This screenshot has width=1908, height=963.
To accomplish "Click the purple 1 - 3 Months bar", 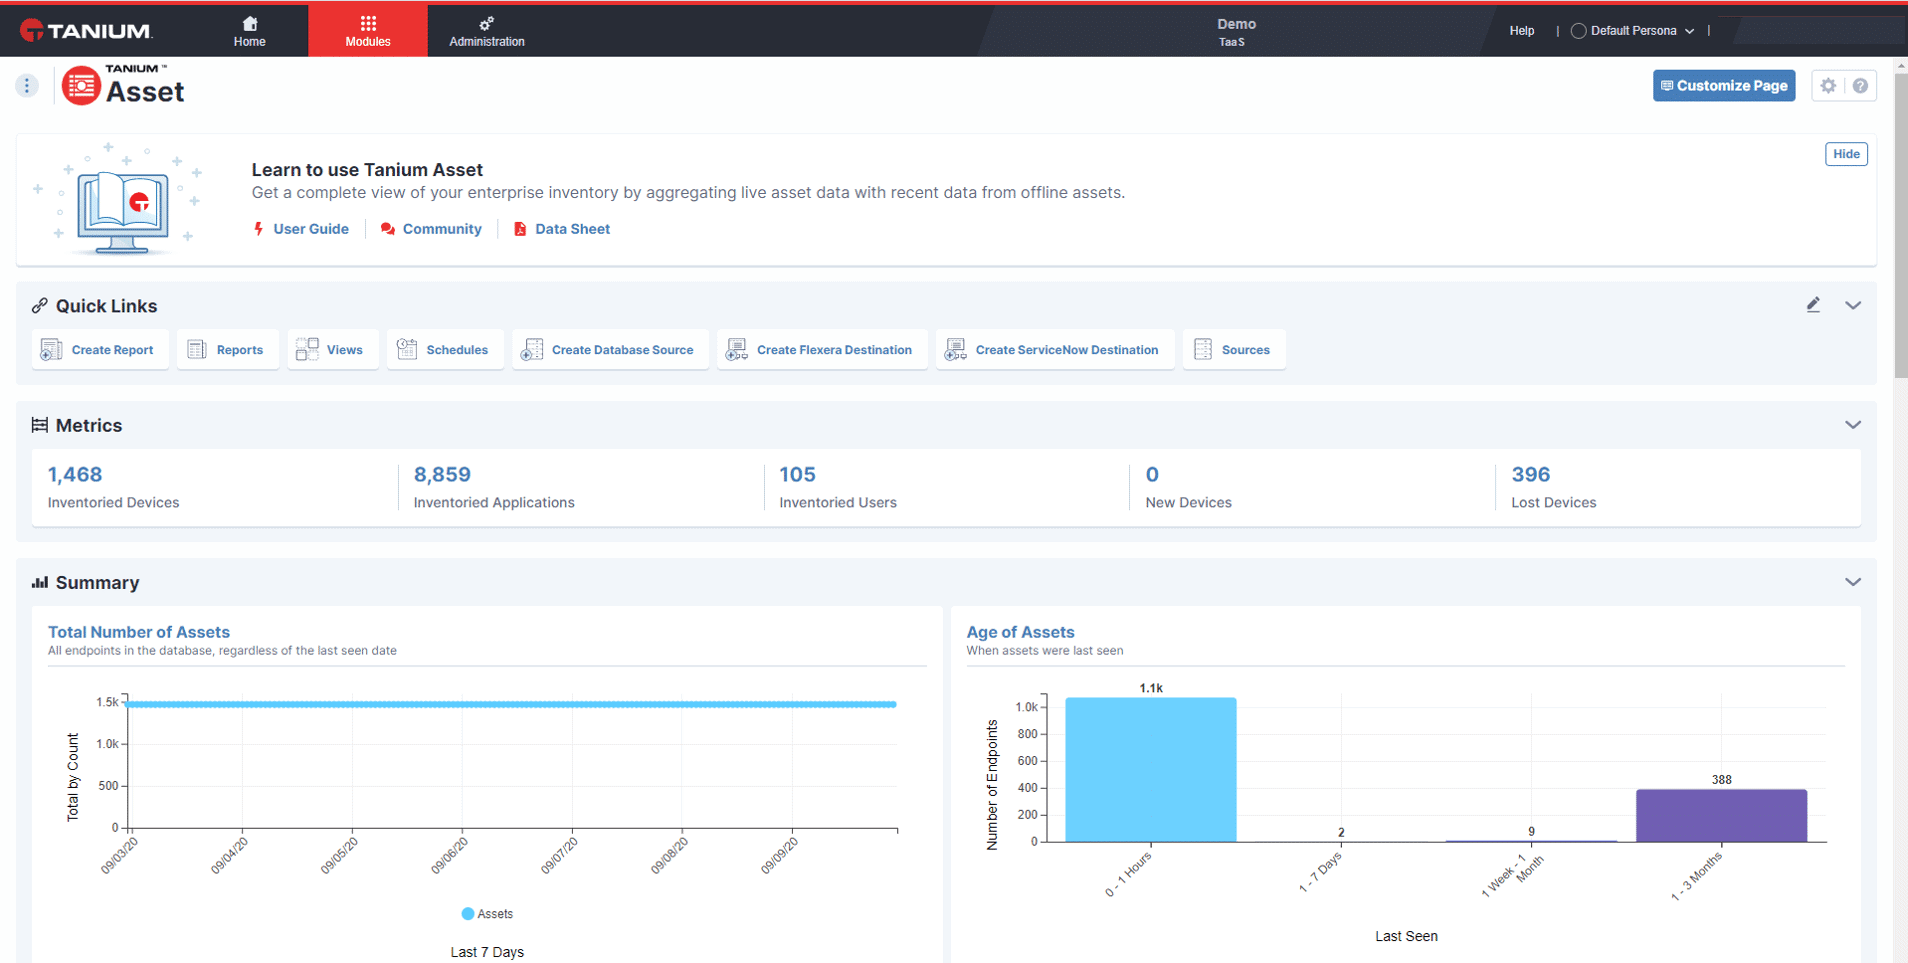I will [x=1721, y=816].
